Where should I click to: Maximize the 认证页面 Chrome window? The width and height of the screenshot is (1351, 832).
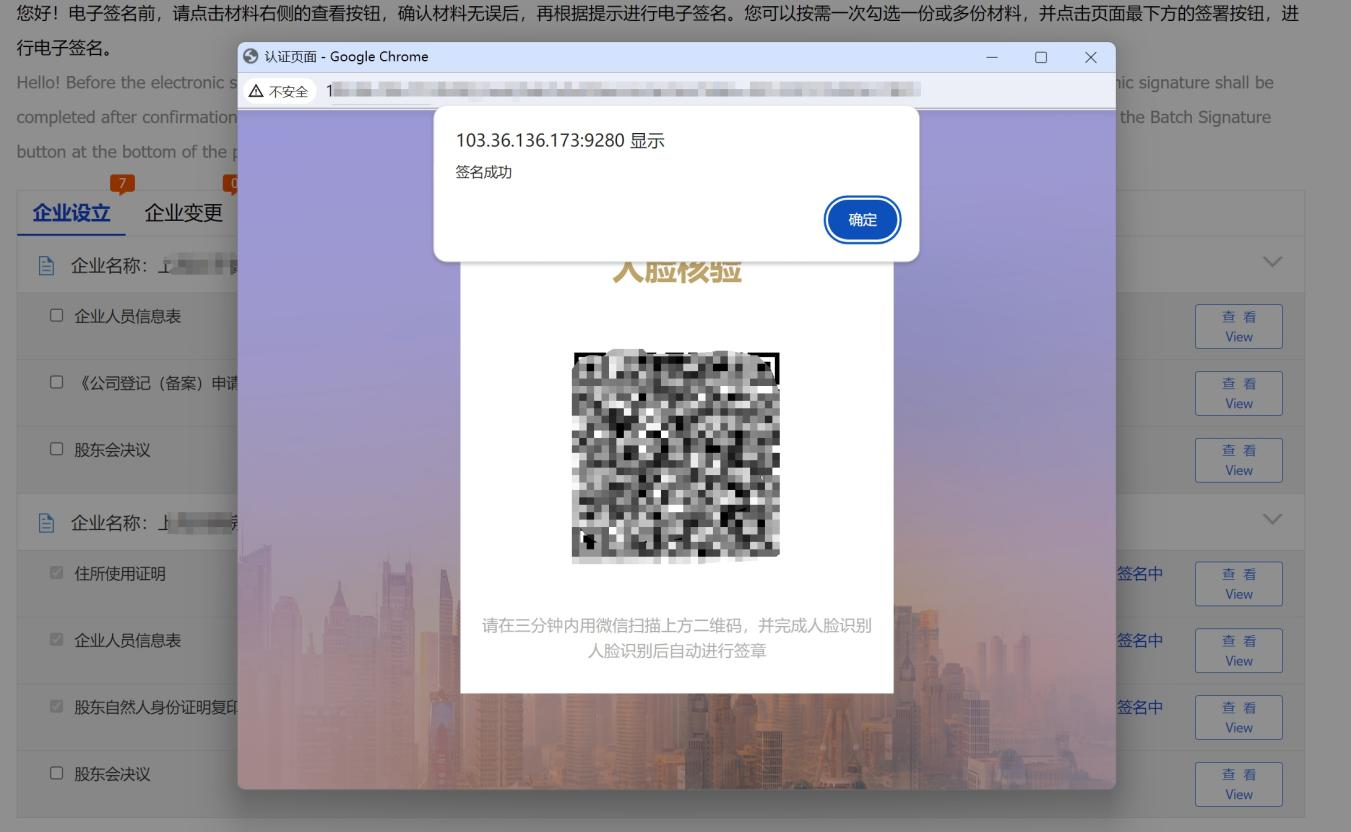point(1041,57)
